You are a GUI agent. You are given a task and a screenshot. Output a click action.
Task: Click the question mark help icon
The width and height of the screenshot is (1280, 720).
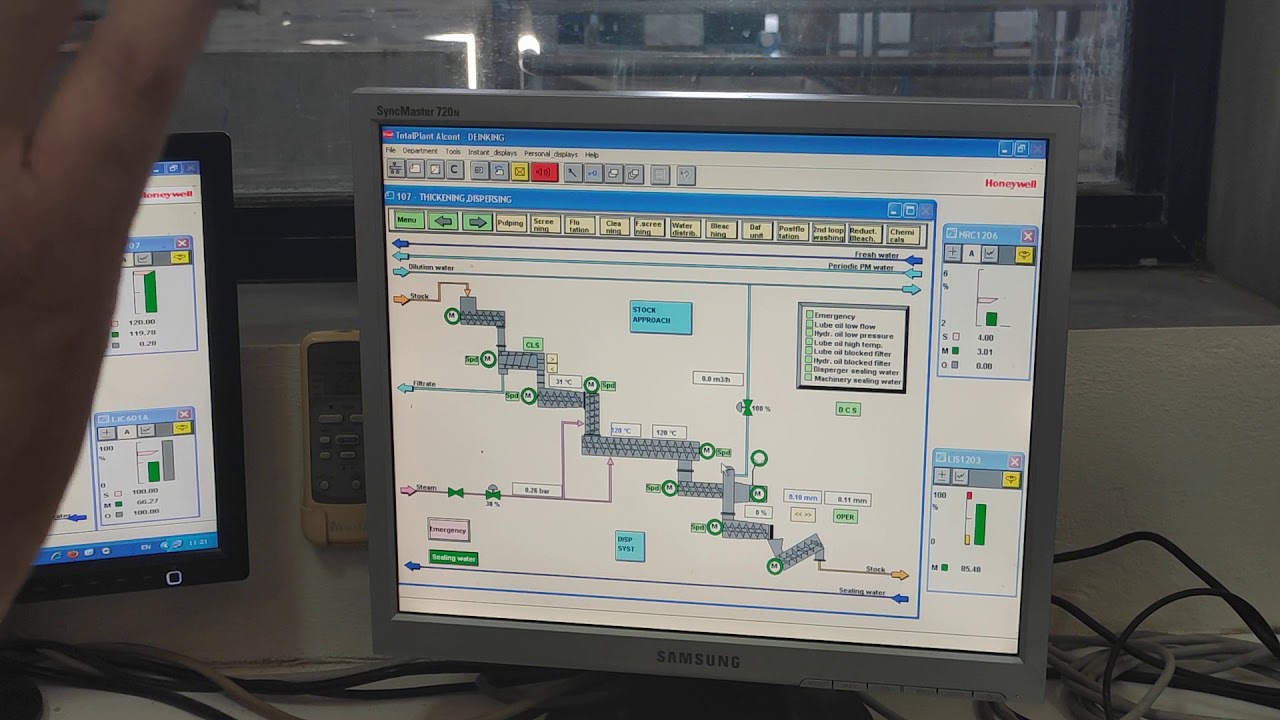pos(685,175)
